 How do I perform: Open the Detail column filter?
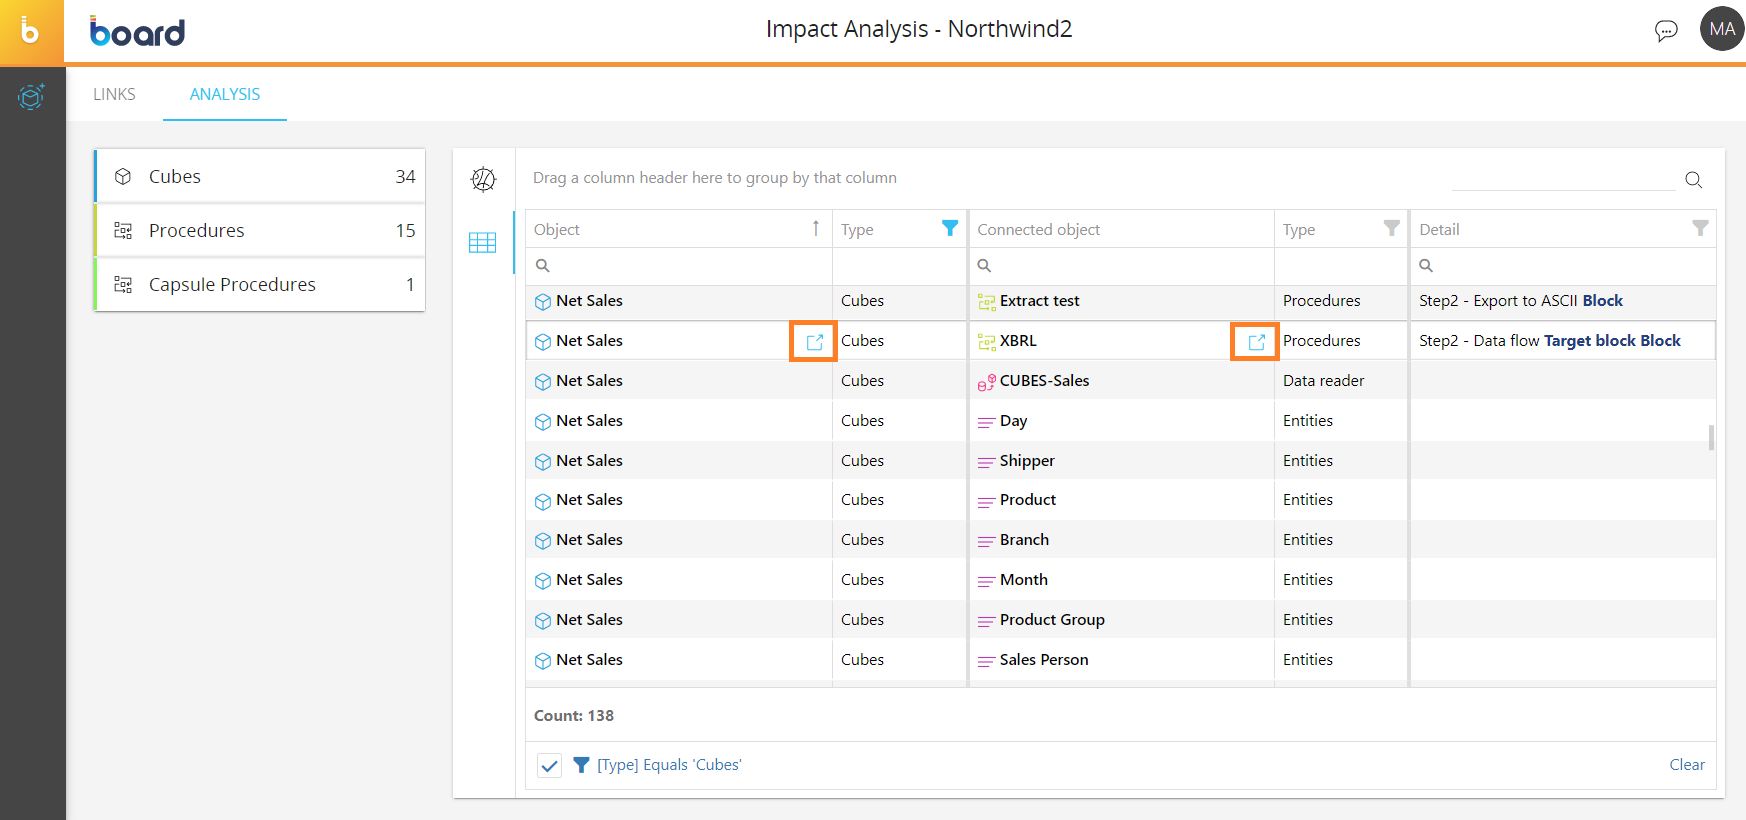(1699, 229)
